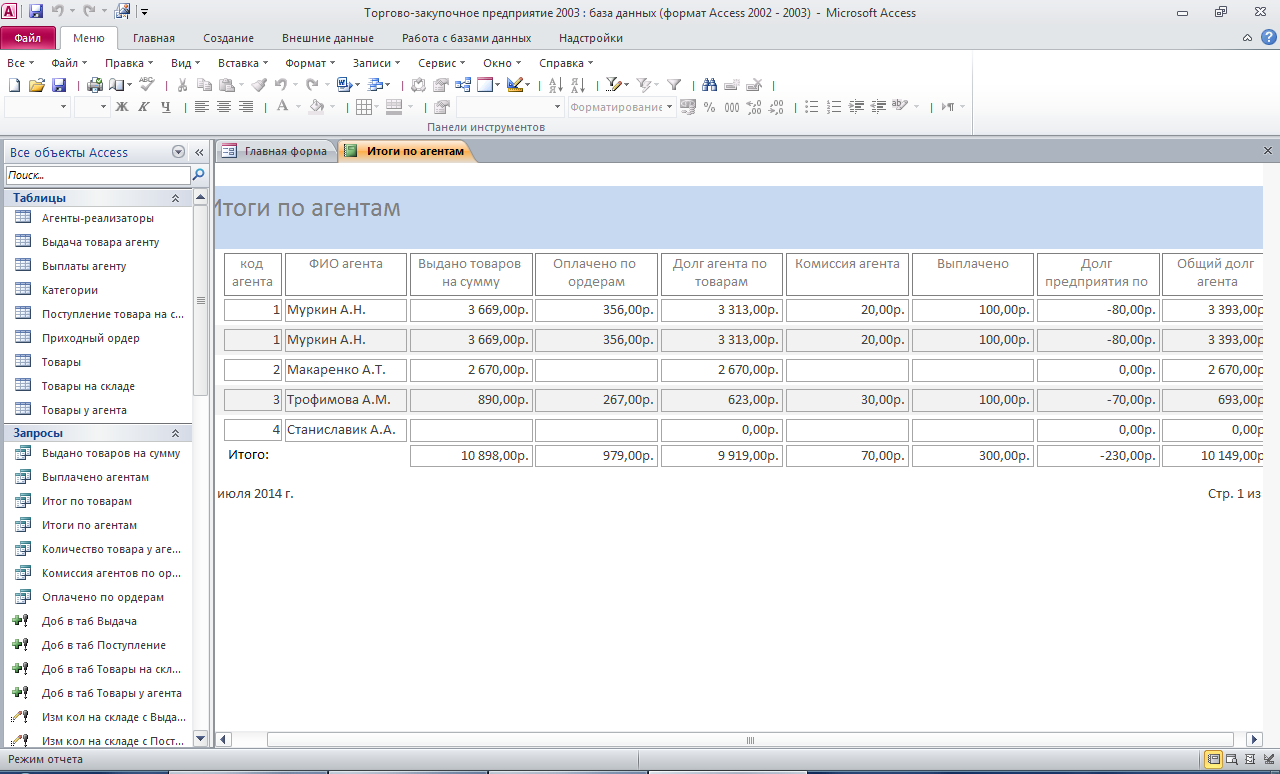Click the Relationships diagram icon
Image resolution: width=1280 pixels, height=774 pixels.
pyautogui.click(x=463, y=85)
